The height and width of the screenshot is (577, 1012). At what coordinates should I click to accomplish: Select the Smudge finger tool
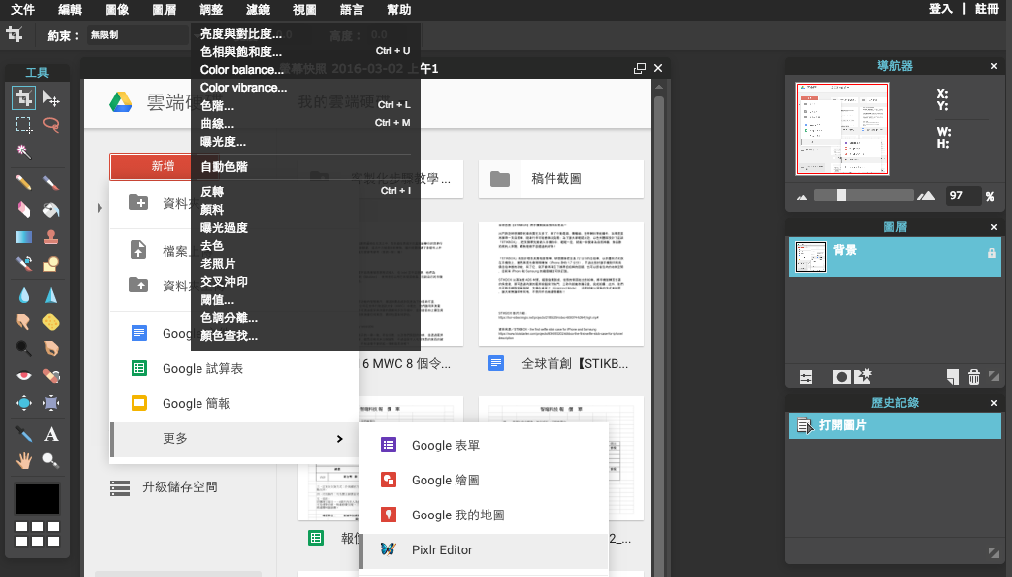tap(24, 321)
